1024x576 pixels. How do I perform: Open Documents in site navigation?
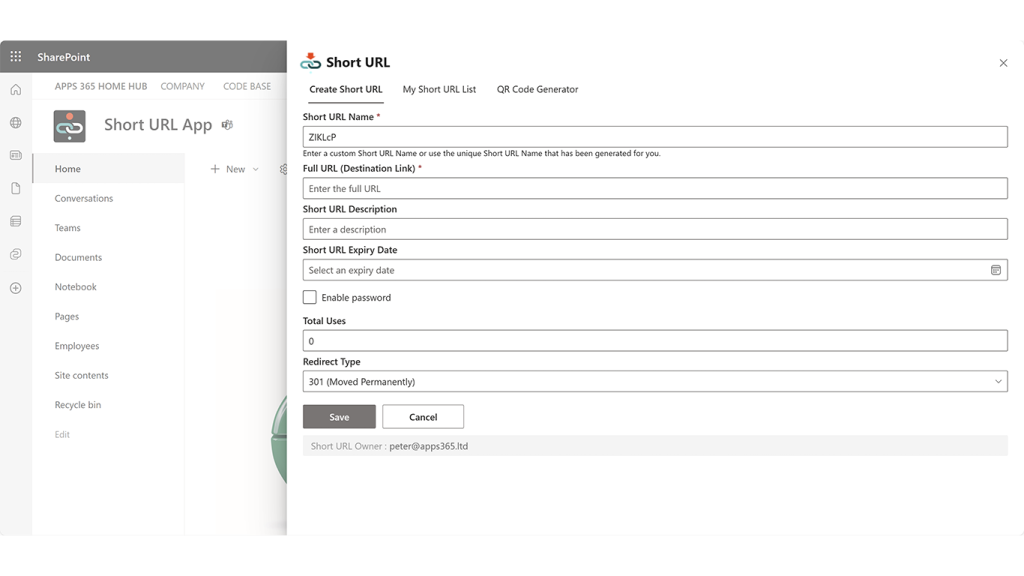[x=78, y=257]
